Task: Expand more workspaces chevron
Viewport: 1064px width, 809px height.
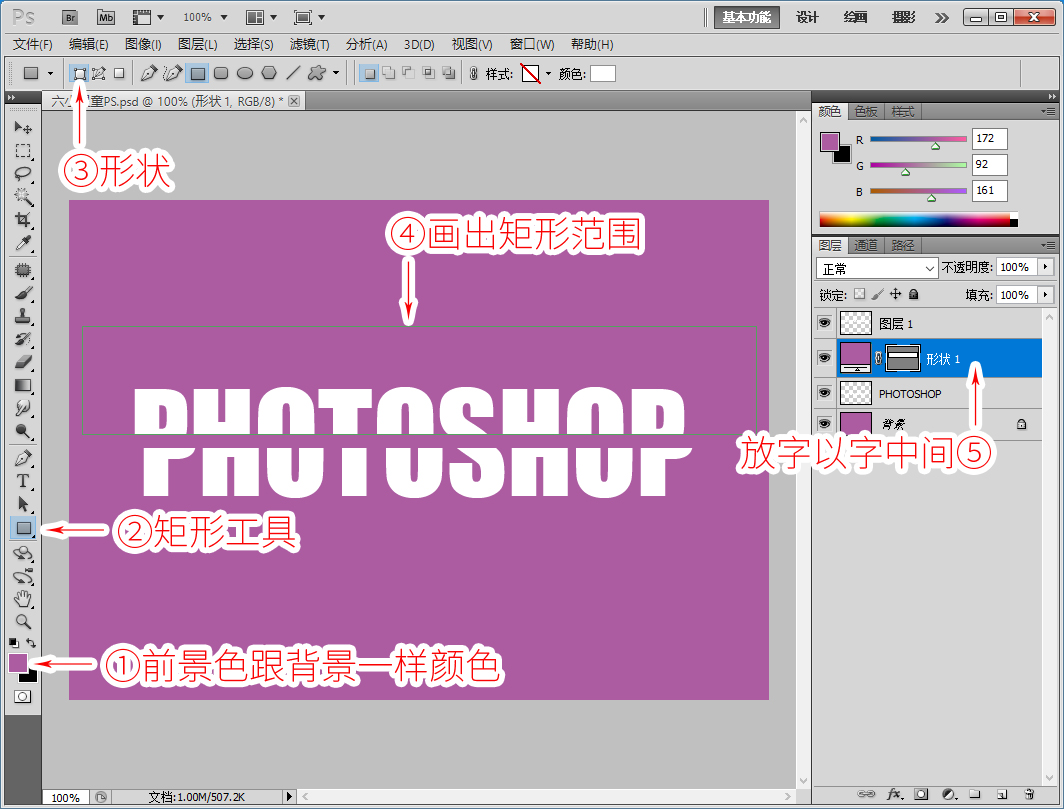Action: point(942,18)
